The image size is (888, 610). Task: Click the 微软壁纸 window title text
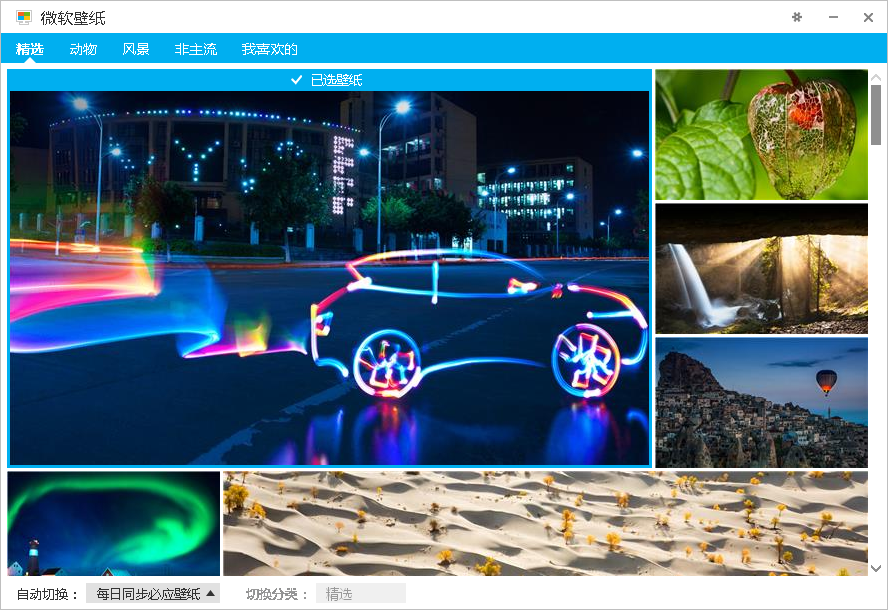(73, 18)
